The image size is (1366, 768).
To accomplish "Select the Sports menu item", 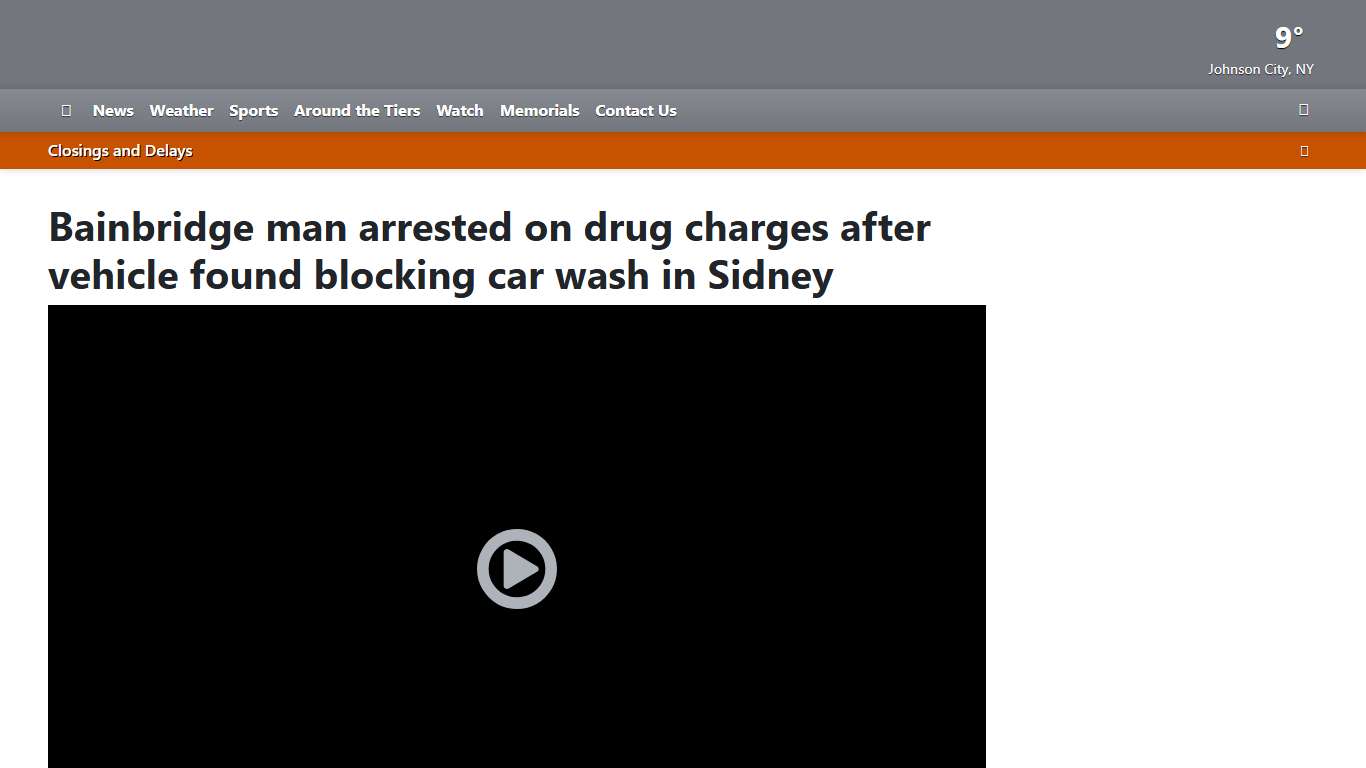I will [253, 110].
